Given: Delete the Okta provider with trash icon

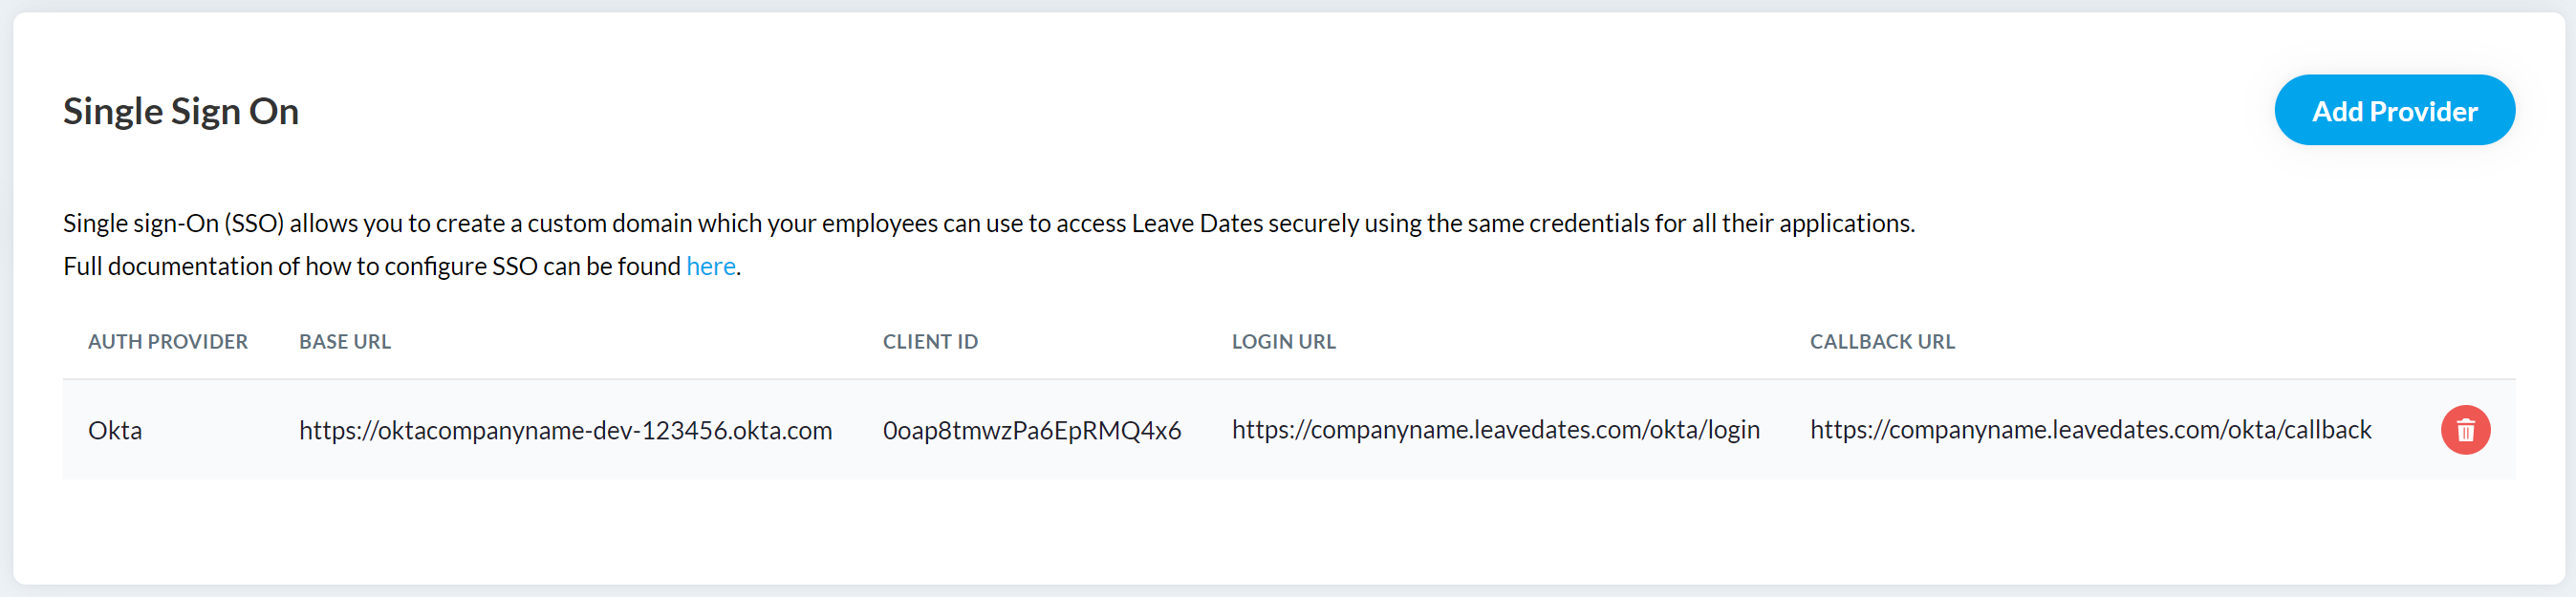Looking at the screenshot, I should [x=2465, y=430].
